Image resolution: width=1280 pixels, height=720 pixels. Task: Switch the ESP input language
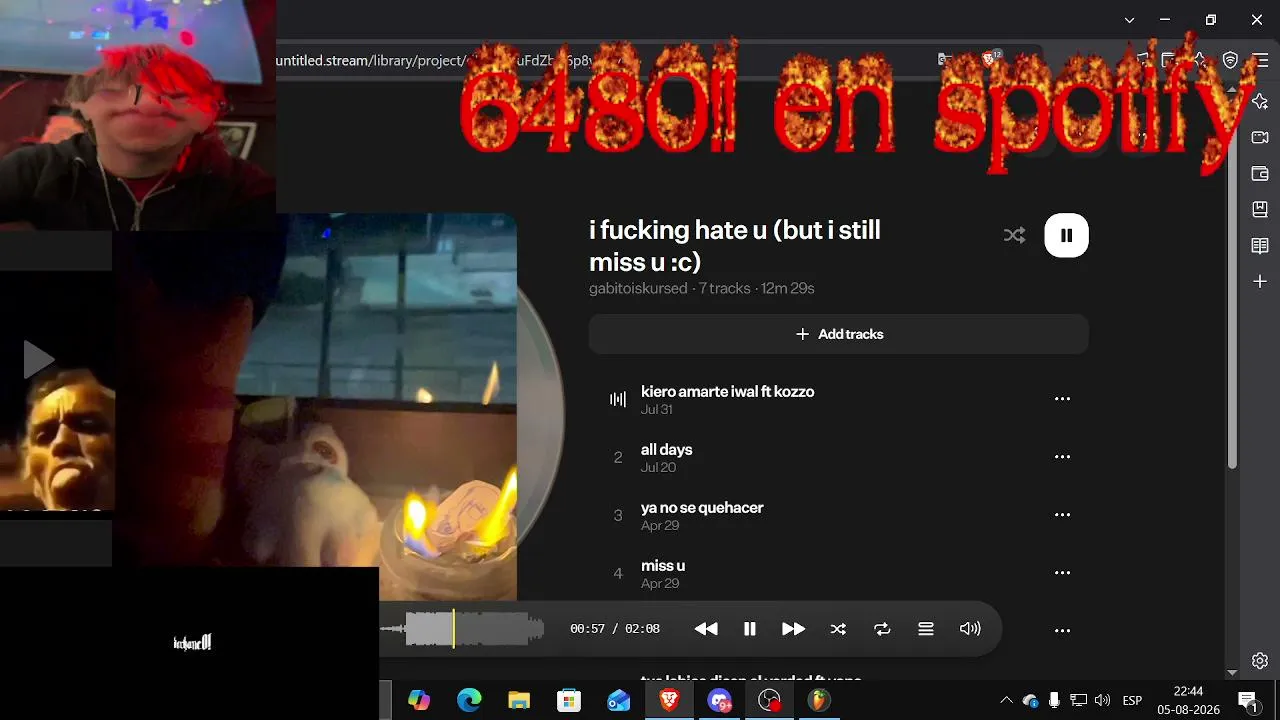(1132, 700)
